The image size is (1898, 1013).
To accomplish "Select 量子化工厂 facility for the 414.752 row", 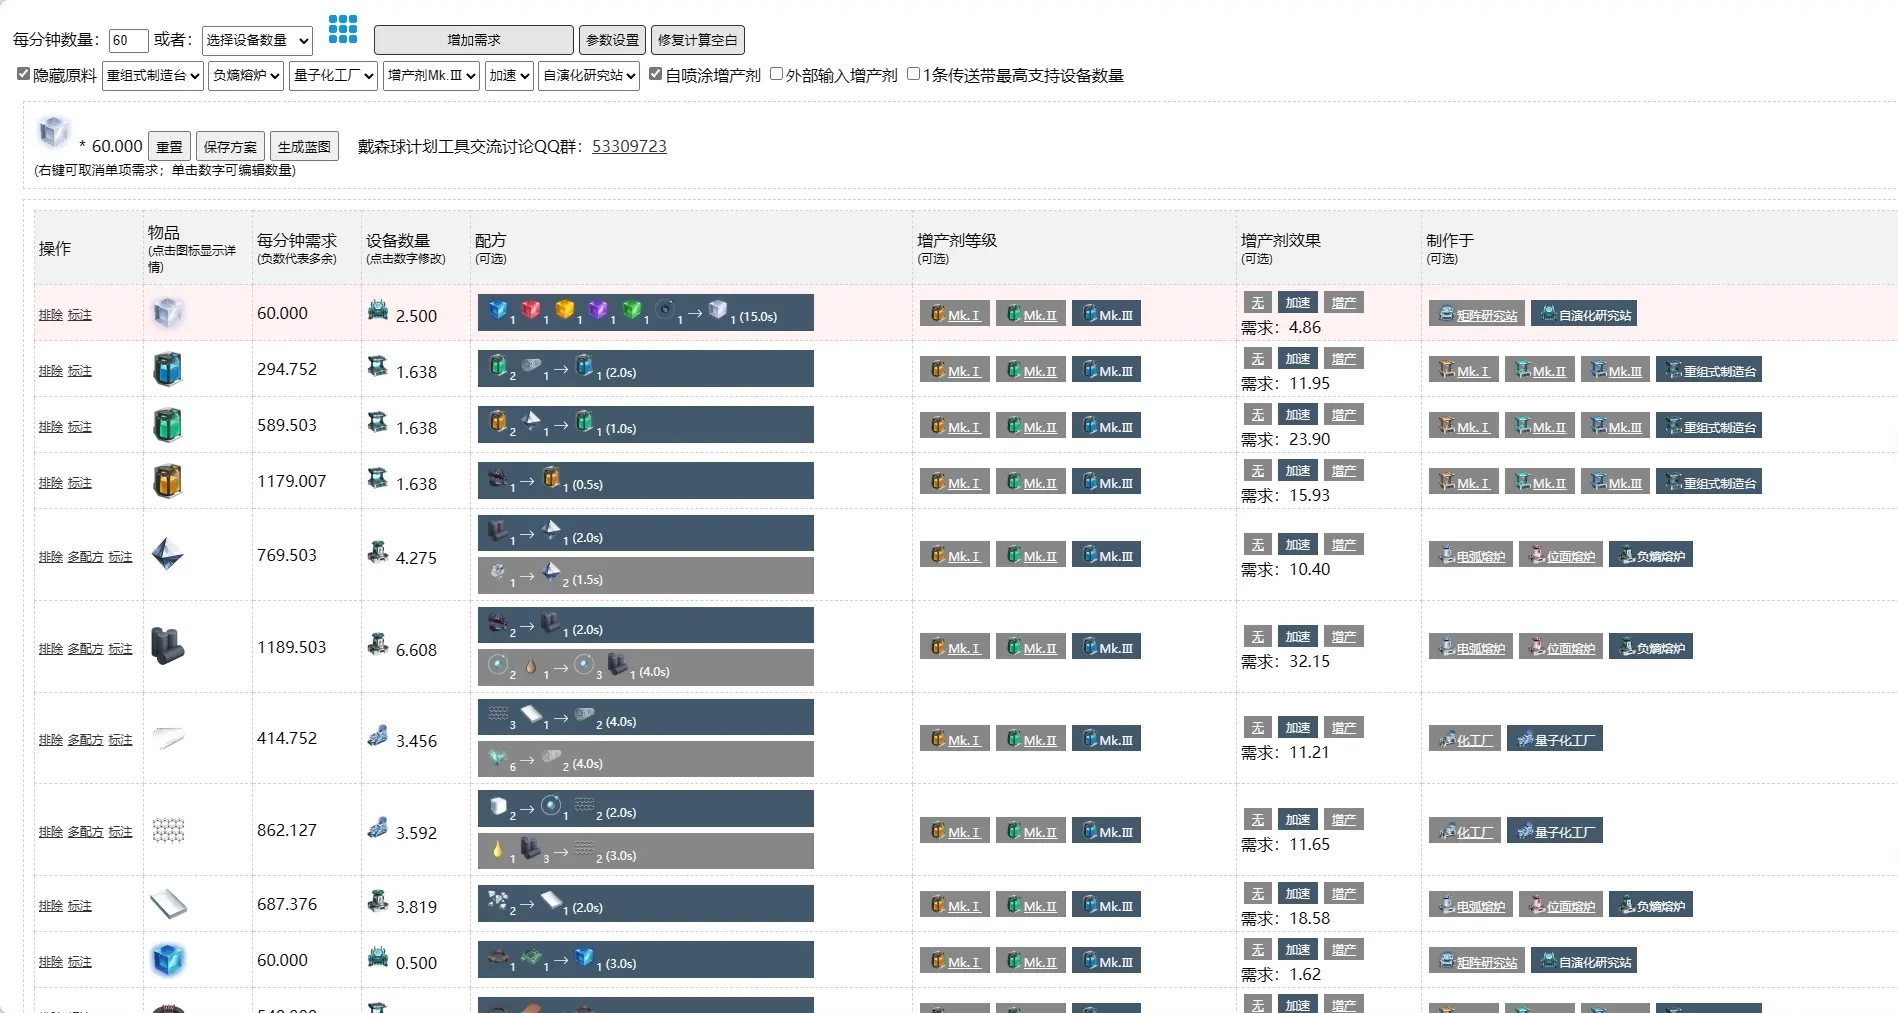I will [x=1555, y=738].
